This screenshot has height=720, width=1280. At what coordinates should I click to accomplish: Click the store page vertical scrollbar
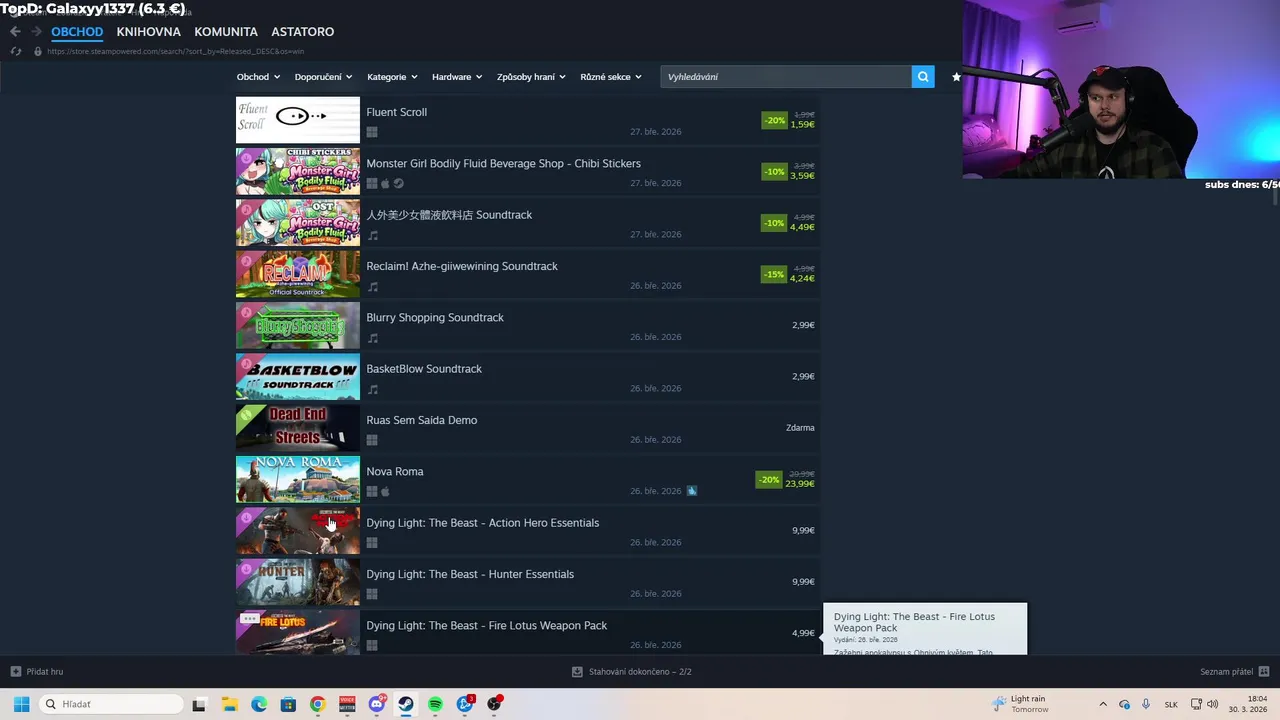(1274, 199)
